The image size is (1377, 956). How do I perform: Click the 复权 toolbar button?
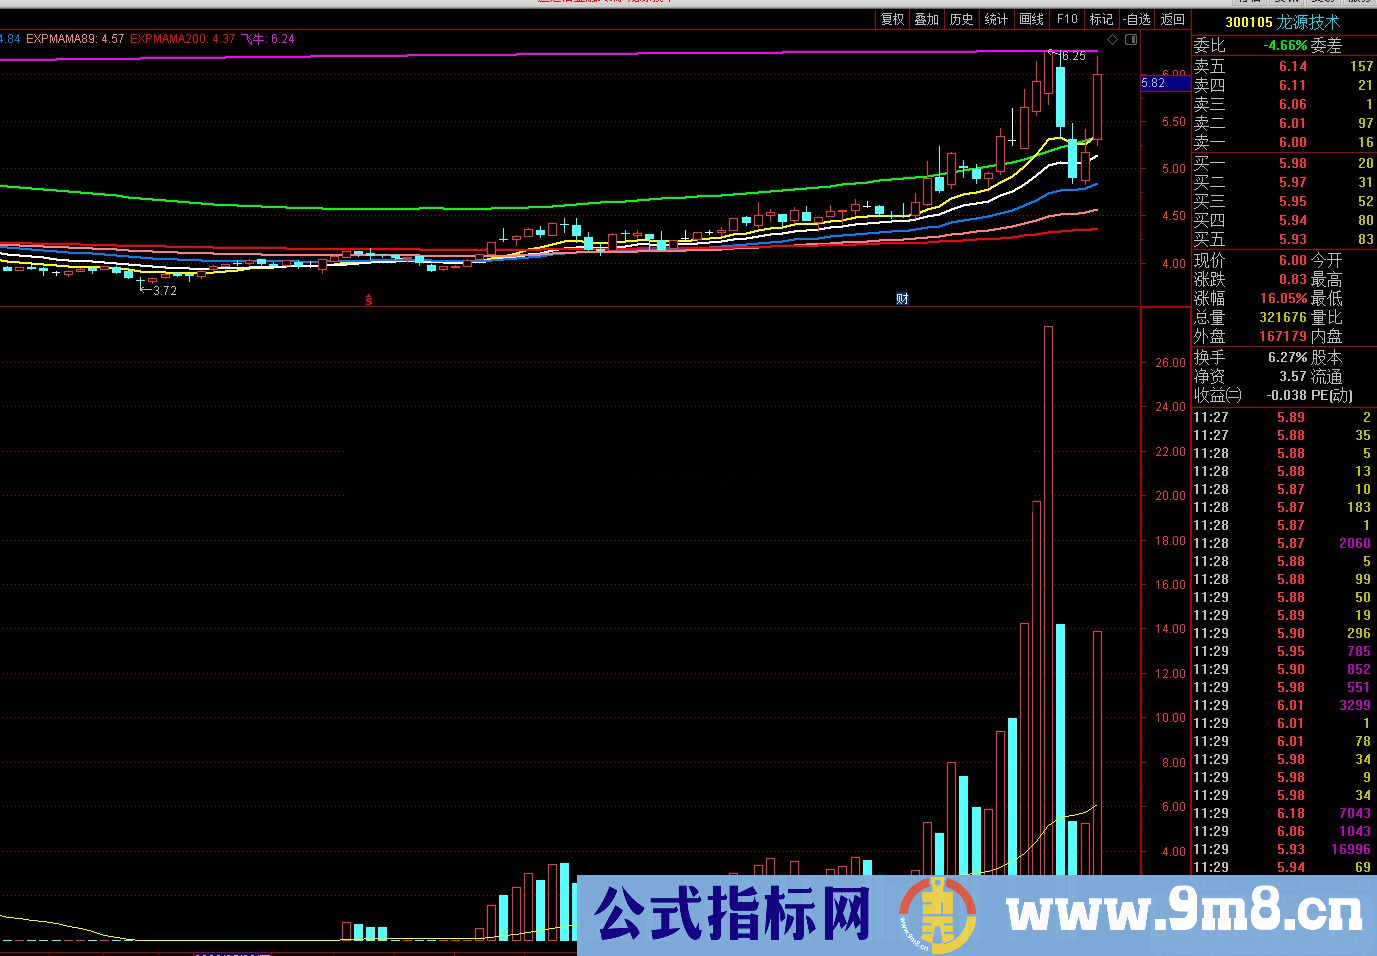[x=892, y=19]
